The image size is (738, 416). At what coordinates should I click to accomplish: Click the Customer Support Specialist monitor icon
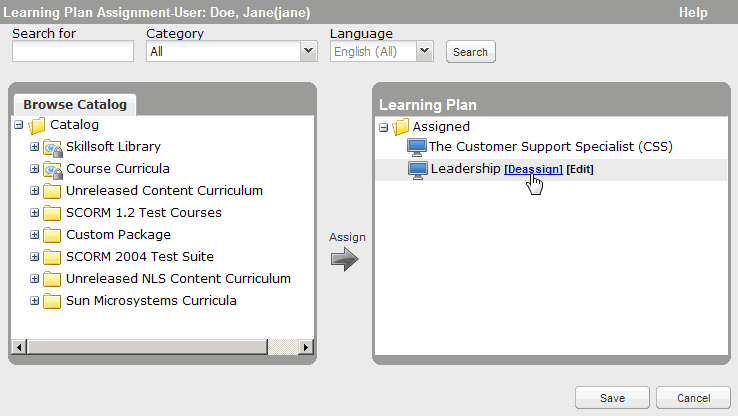(x=417, y=147)
